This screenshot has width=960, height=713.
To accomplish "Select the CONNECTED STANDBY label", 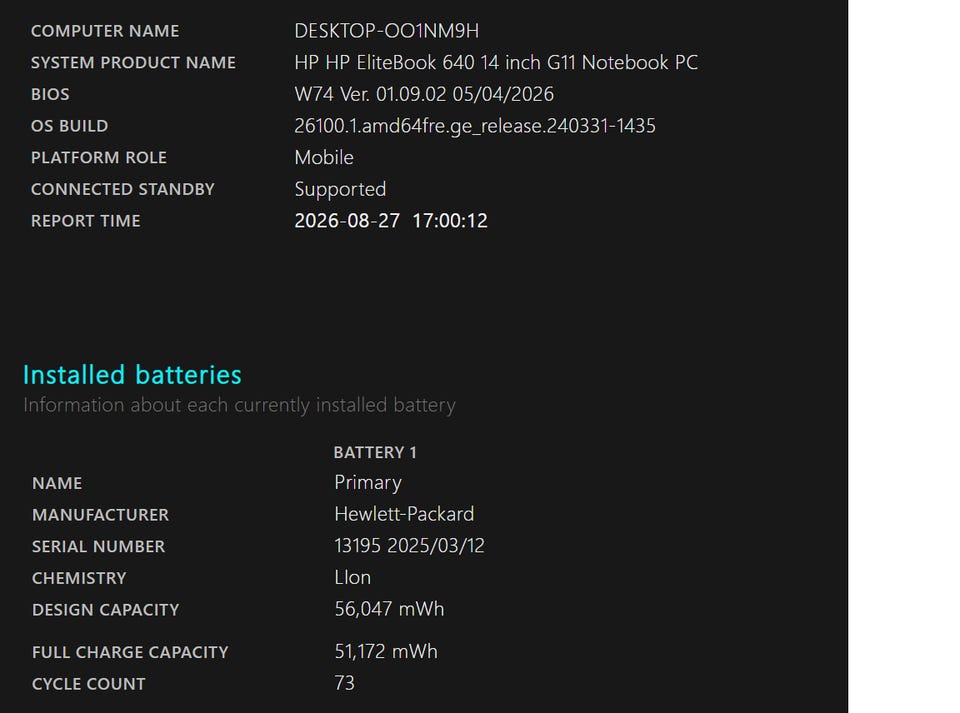I will (x=122, y=189).
